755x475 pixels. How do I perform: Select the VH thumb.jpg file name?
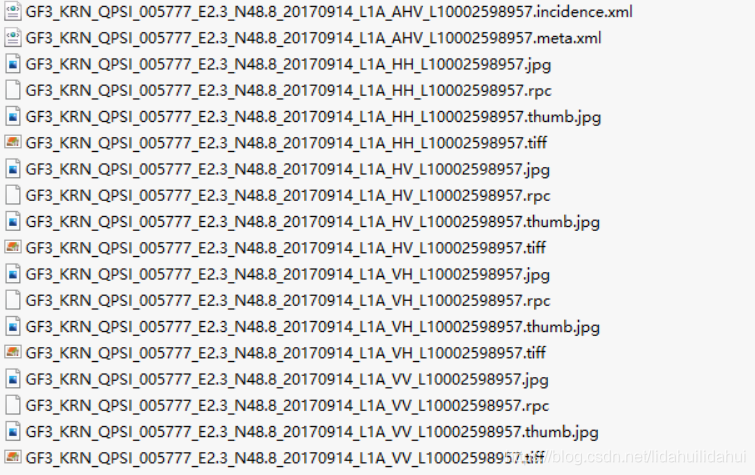(312, 327)
